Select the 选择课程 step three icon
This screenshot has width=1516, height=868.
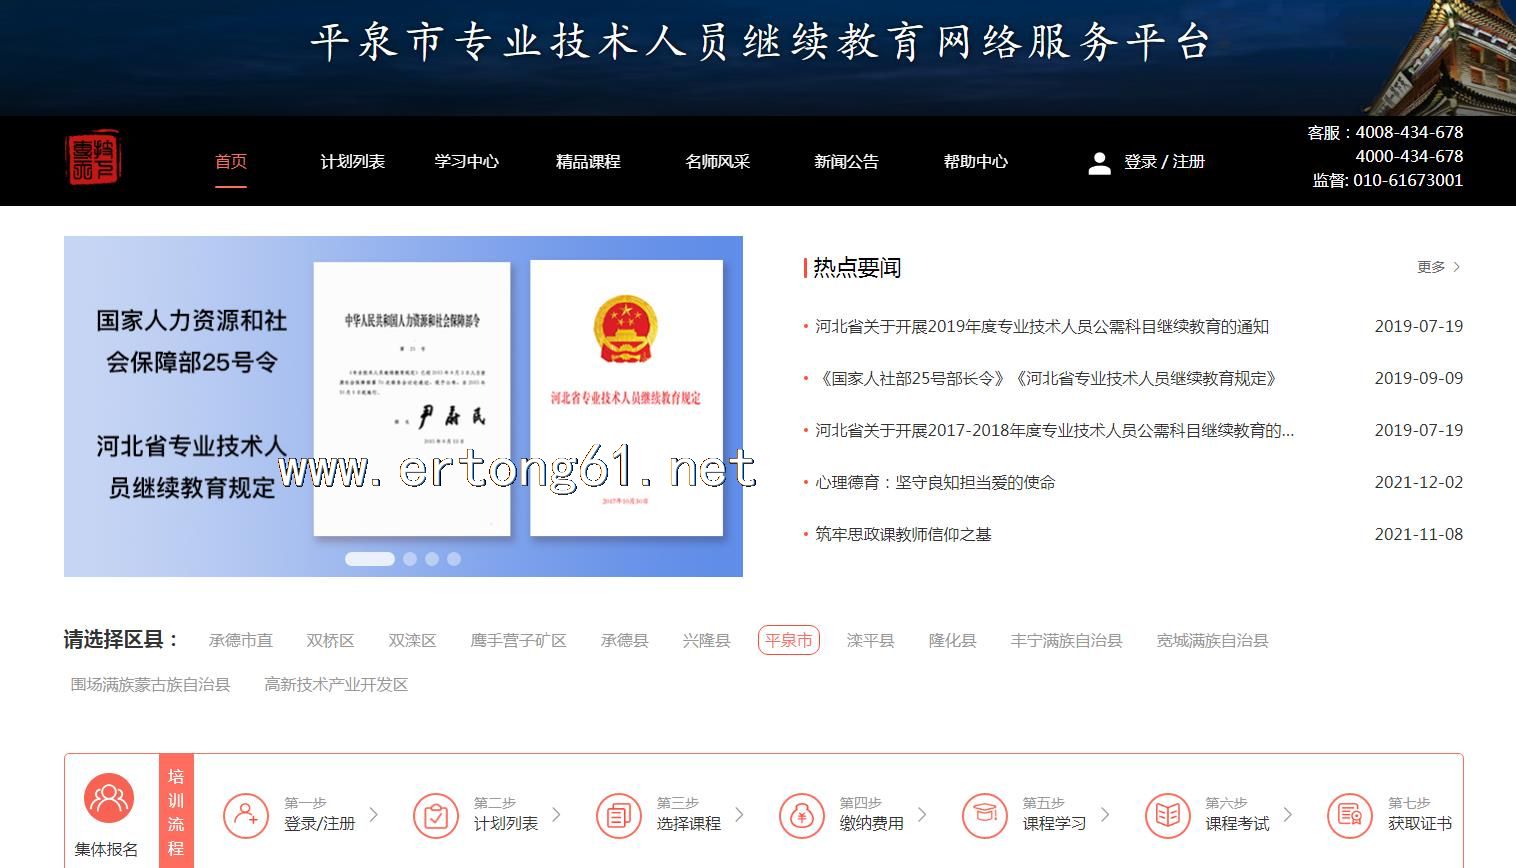tap(618, 815)
